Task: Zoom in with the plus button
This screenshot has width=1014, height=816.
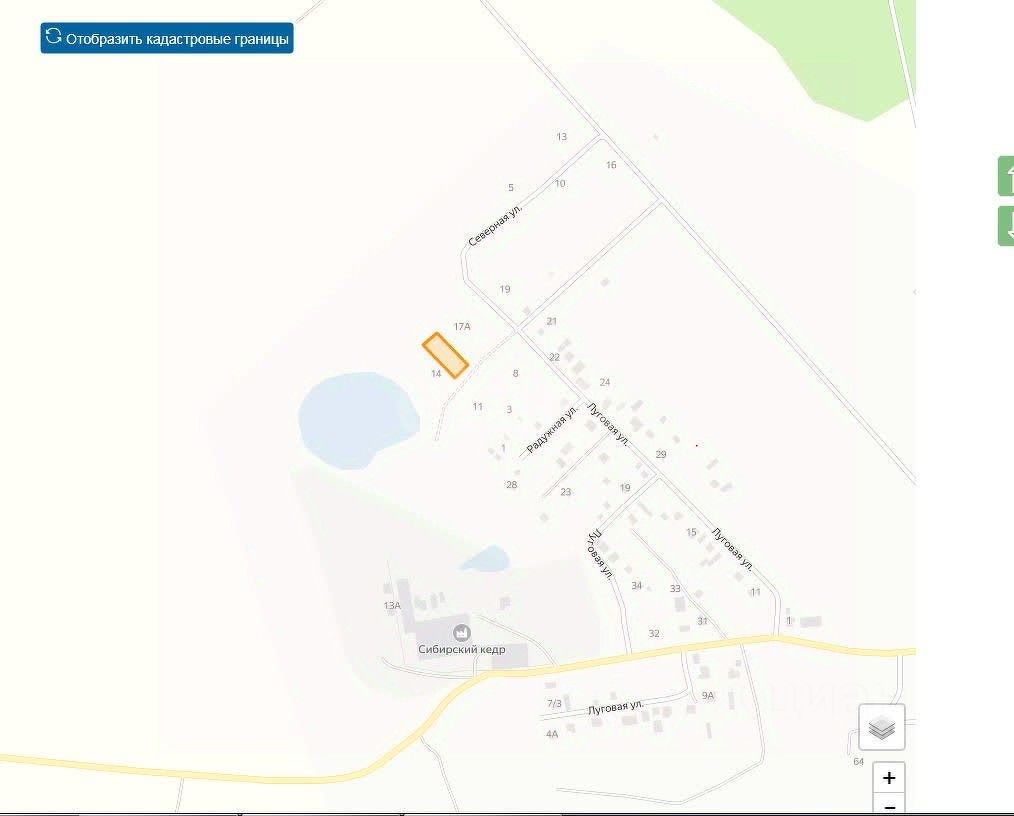Action: click(x=889, y=778)
